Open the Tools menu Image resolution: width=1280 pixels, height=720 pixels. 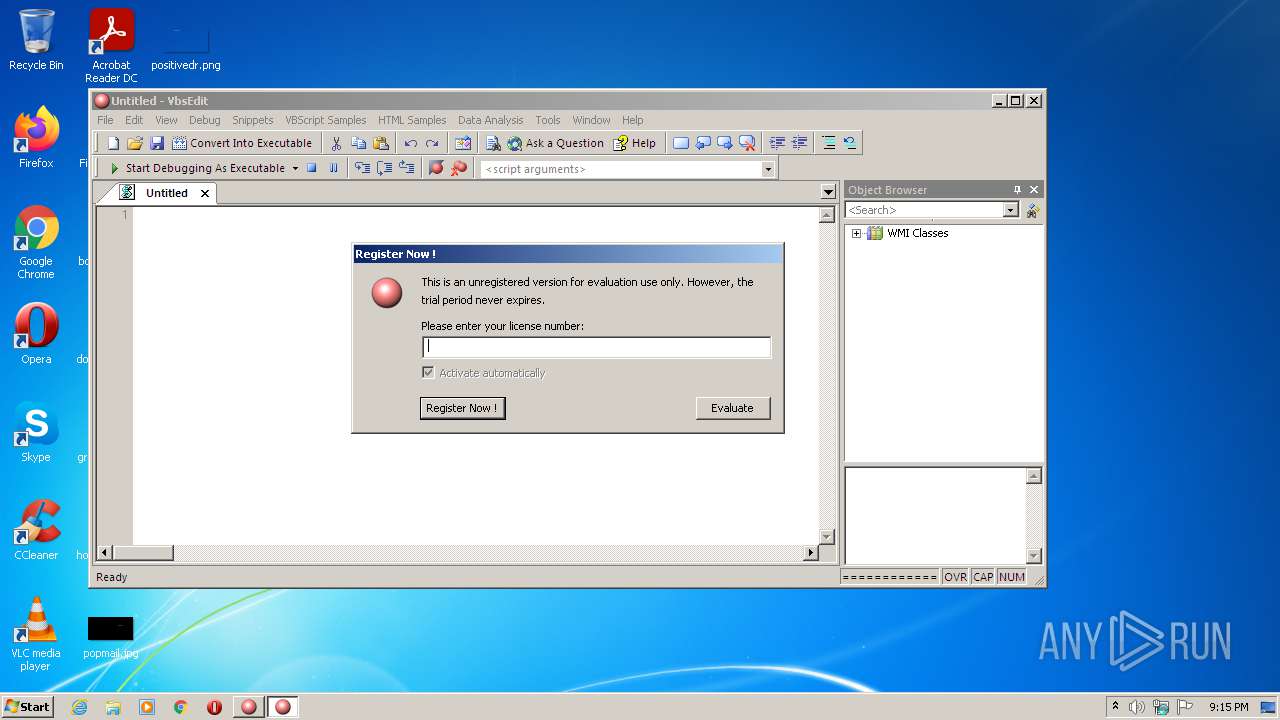(x=548, y=120)
